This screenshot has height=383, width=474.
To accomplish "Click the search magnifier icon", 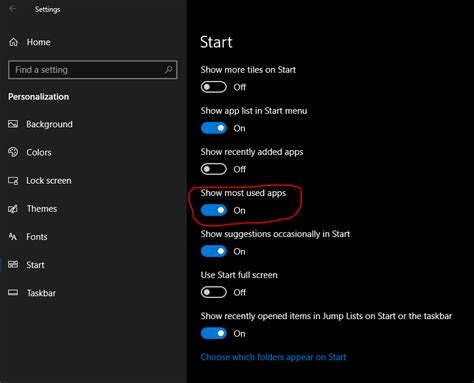I will (169, 70).
